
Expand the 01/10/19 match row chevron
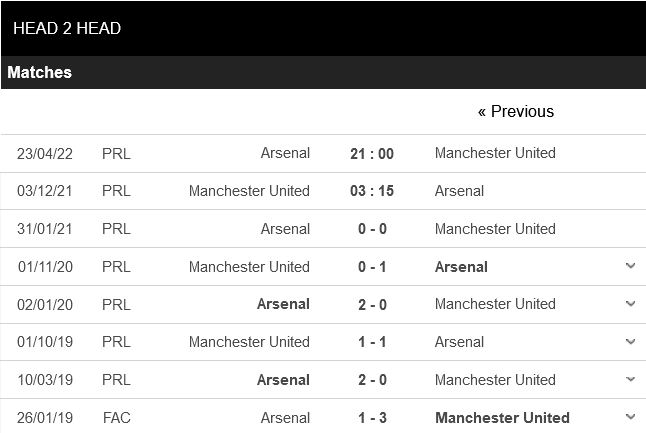click(x=630, y=342)
